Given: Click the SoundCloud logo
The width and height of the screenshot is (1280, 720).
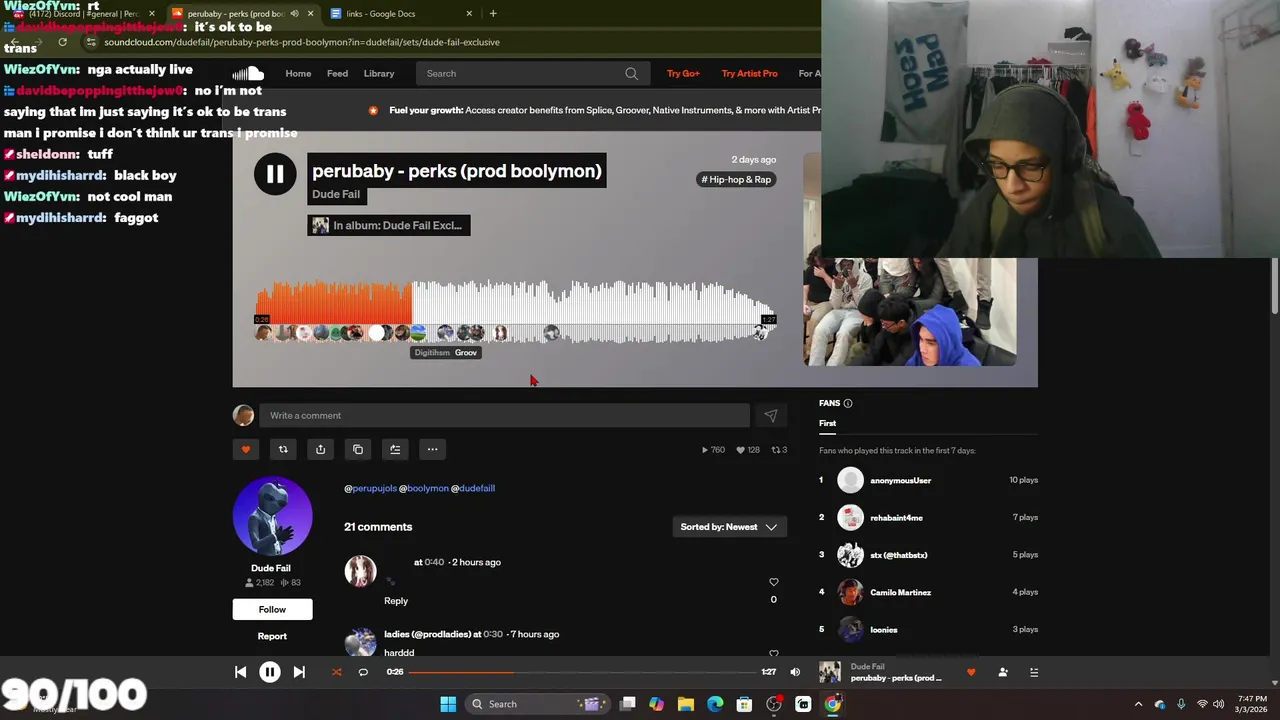Looking at the screenshot, I should [x=248, y=73].
